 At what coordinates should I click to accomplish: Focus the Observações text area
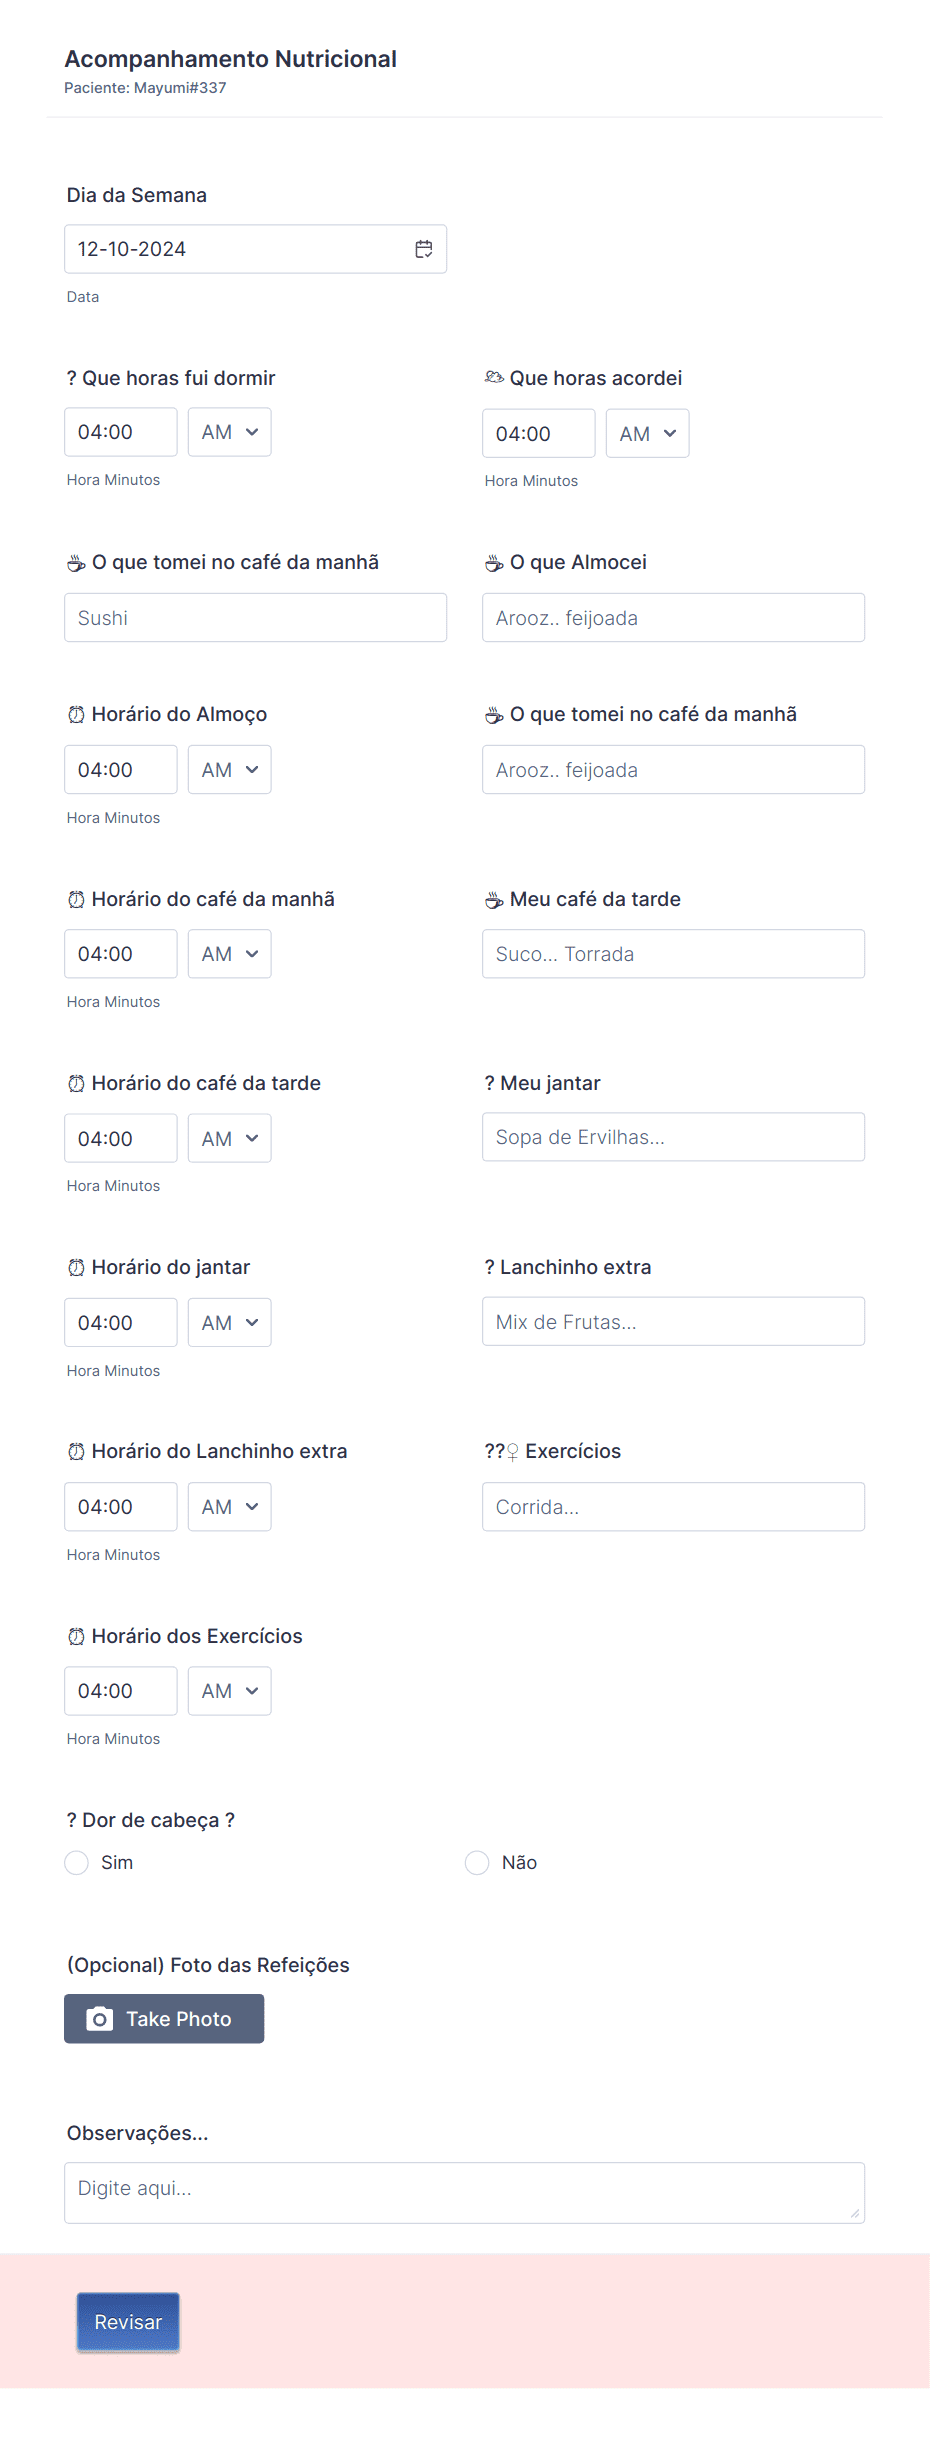[x=465, y=2193]
